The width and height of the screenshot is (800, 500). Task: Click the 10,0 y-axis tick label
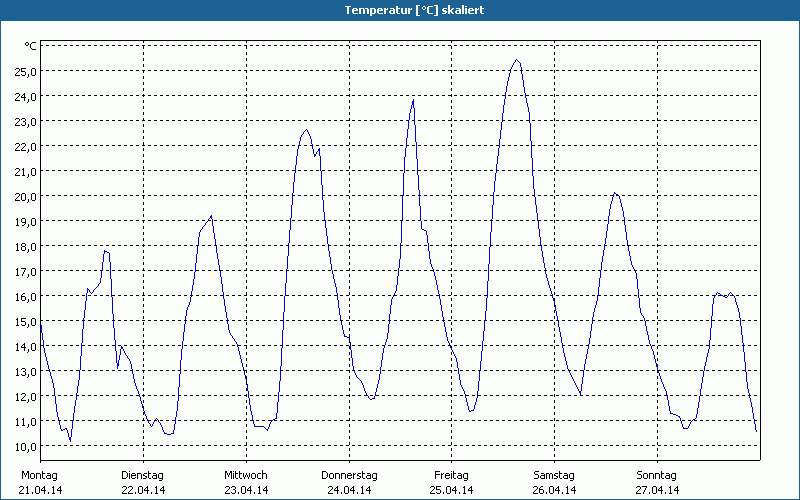[x=25, y=446]
